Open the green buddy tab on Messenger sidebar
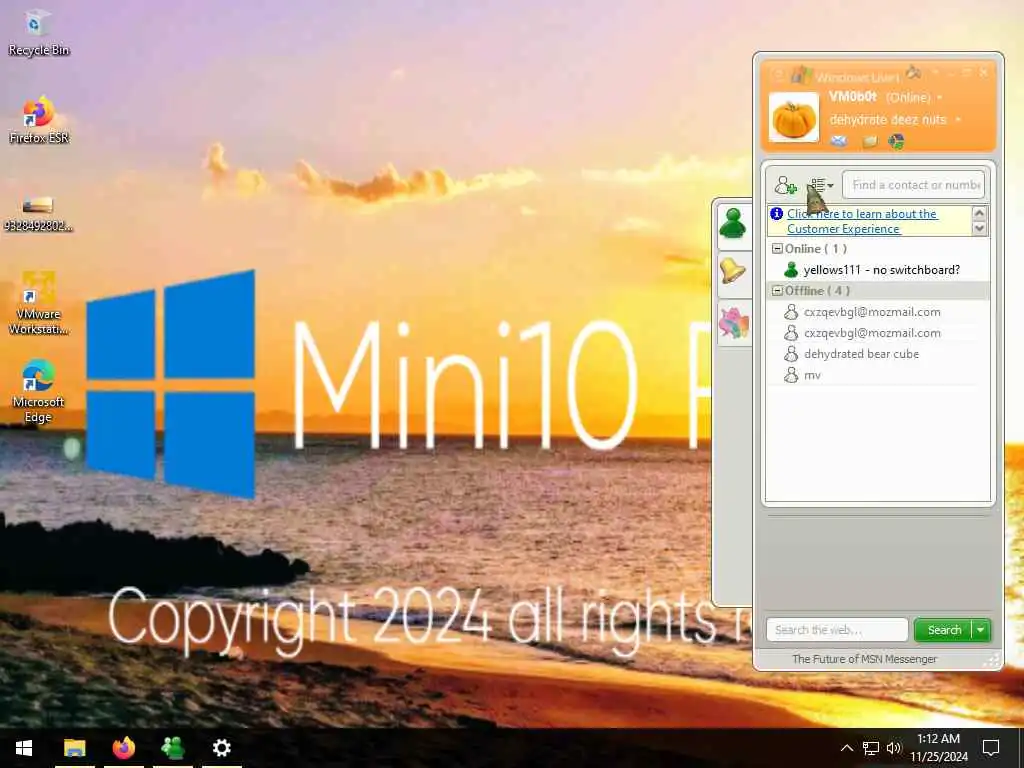 (733, 225)
